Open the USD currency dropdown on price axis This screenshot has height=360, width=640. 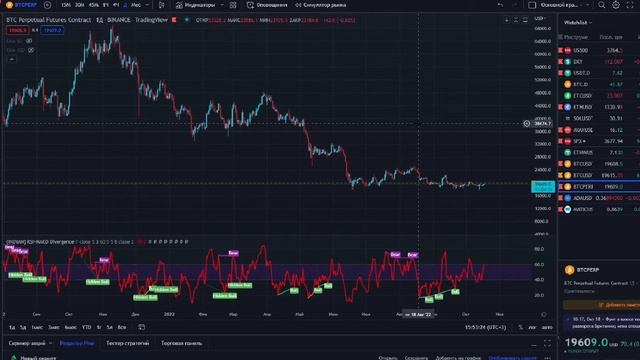[x=541, y=19]
